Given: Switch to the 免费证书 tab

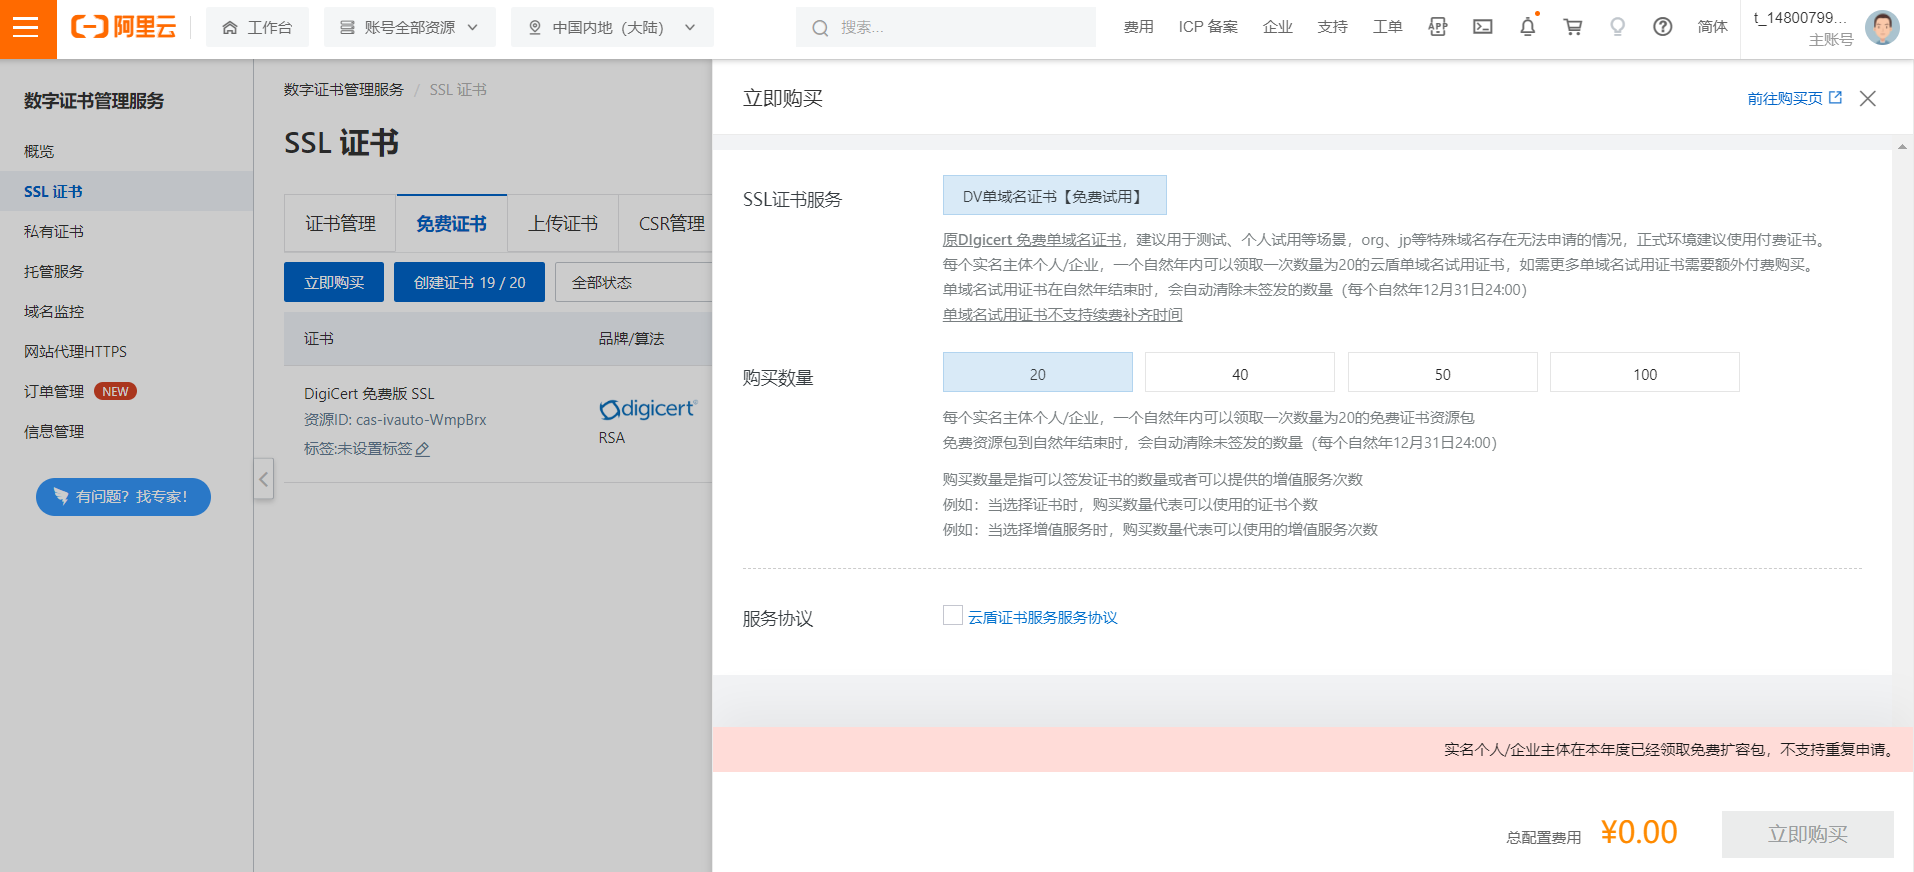Looking at the screenshot, I should coord(452,223).
